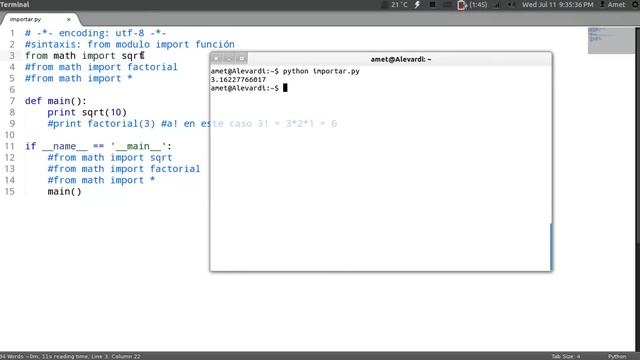
Task: Click the encoding comment on line 1
Action: pyautogui.click(x=96, y=33)
